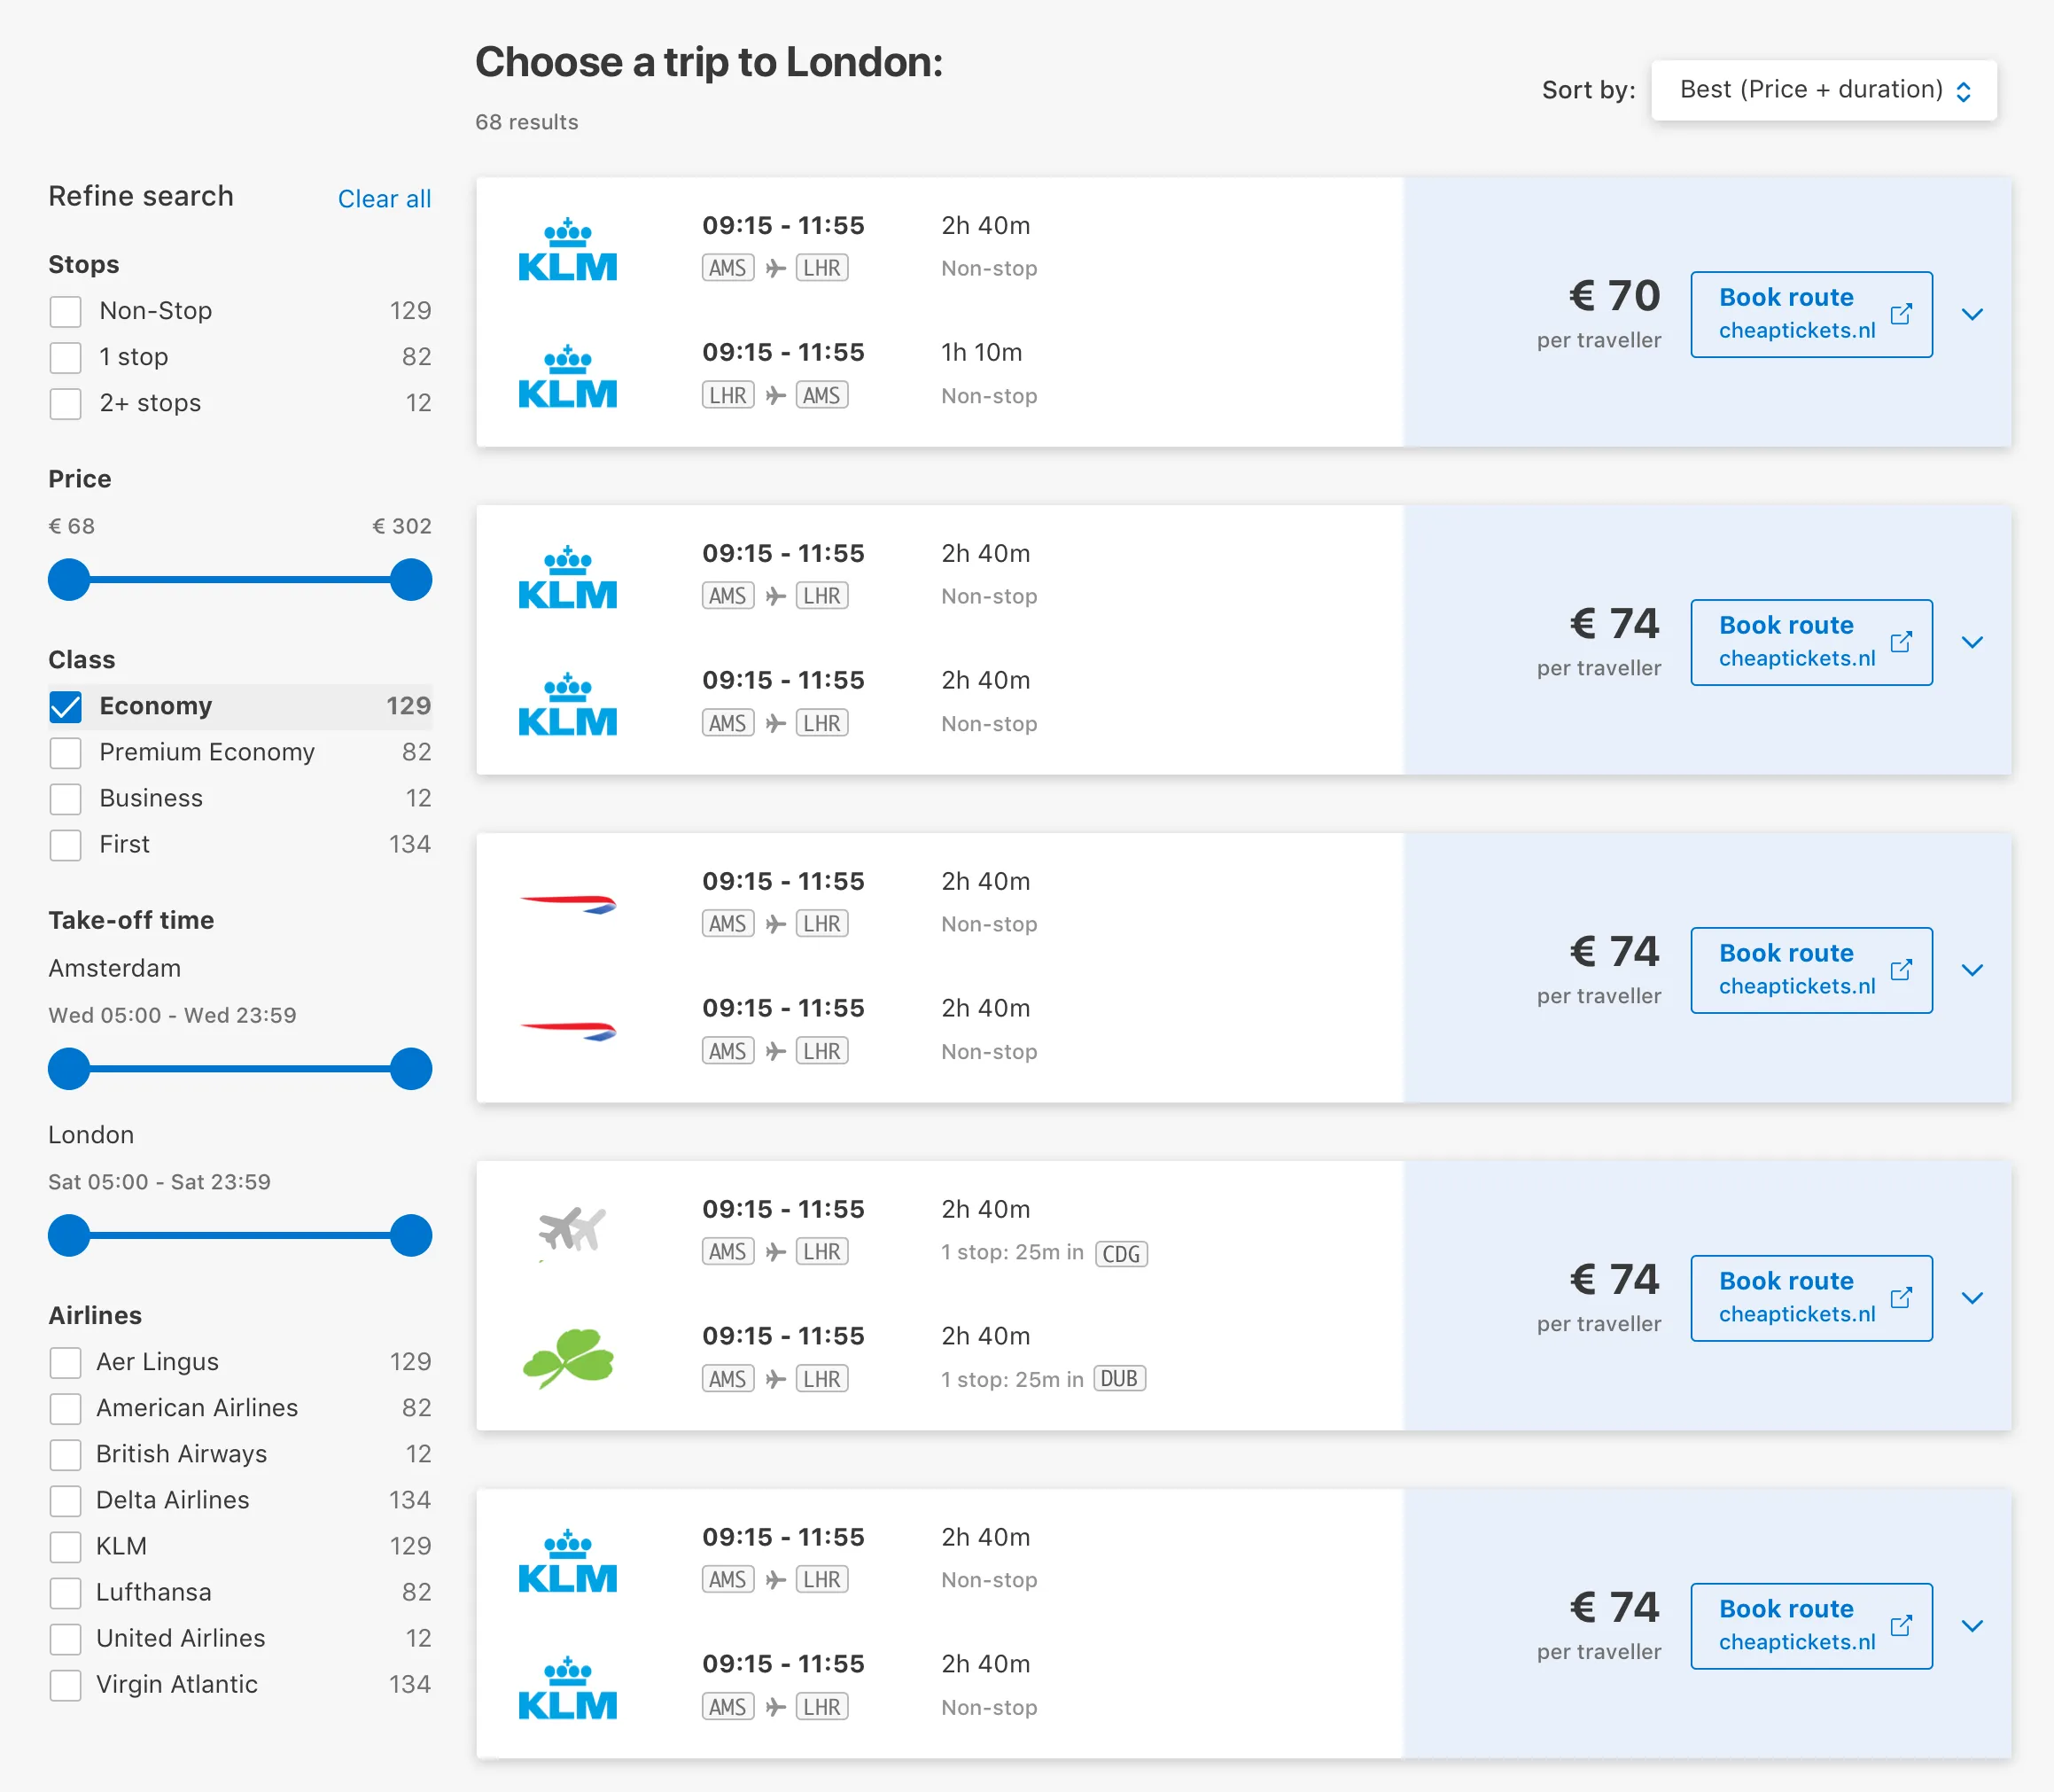Book the 1-stop route via CDG
Screen dimensions: 2054x1792
pos(1811,1298)
